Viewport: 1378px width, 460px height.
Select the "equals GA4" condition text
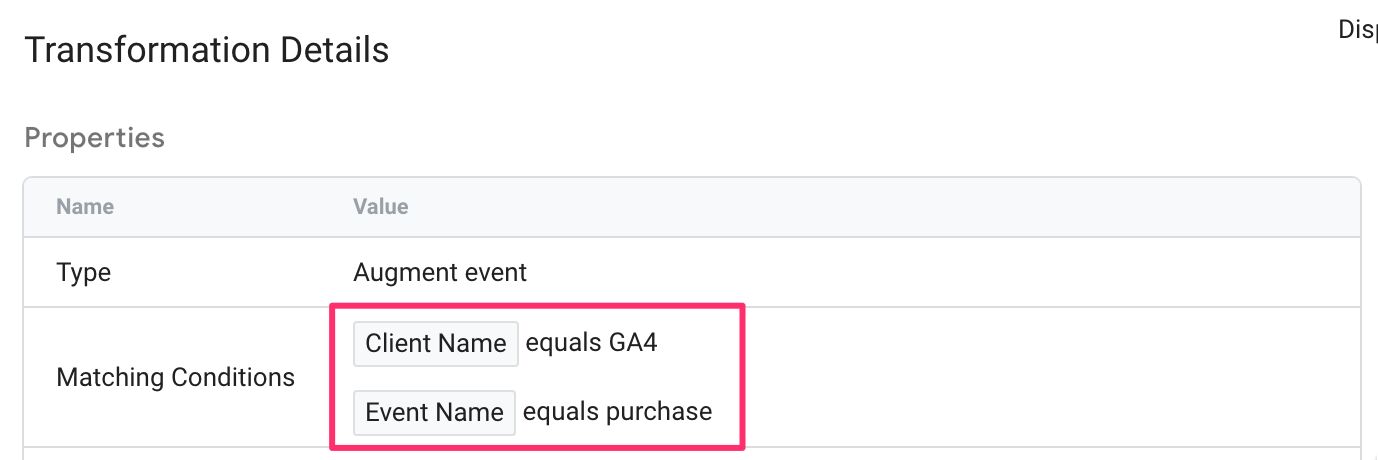[x=591, y=343]
